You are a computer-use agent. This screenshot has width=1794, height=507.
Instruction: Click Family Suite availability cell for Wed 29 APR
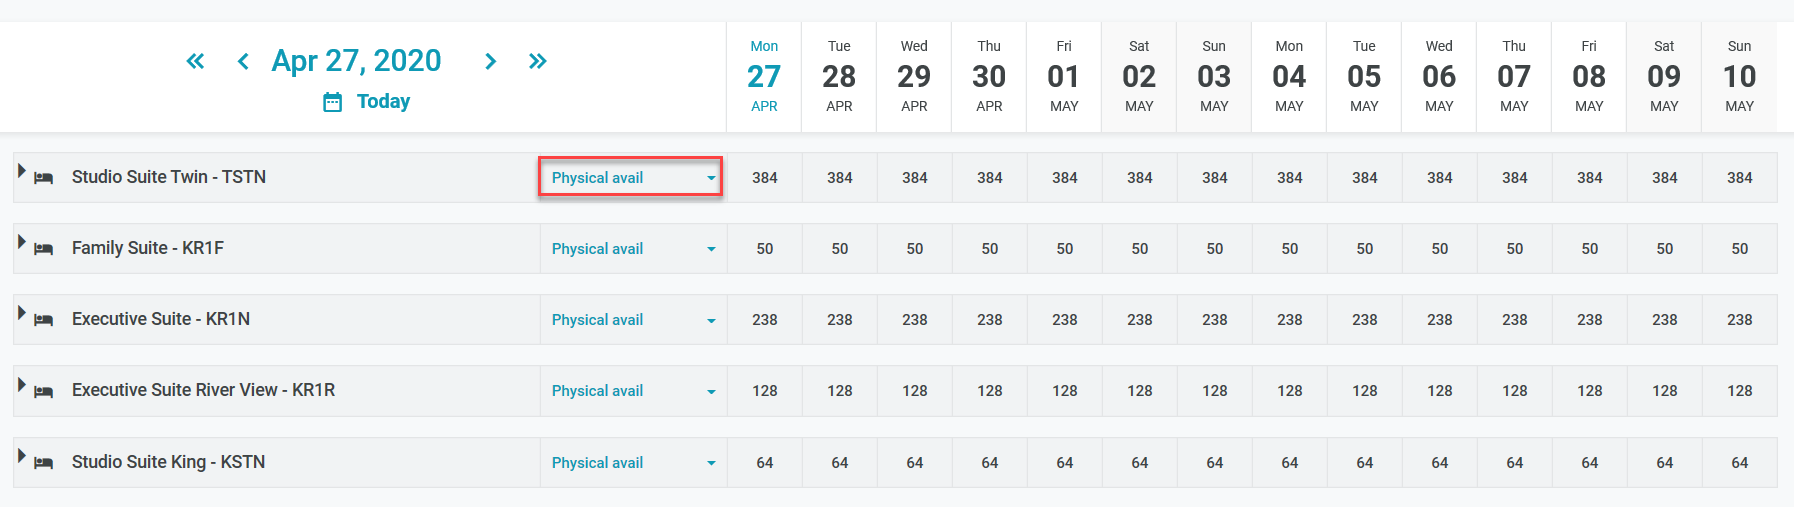[915, 249]
